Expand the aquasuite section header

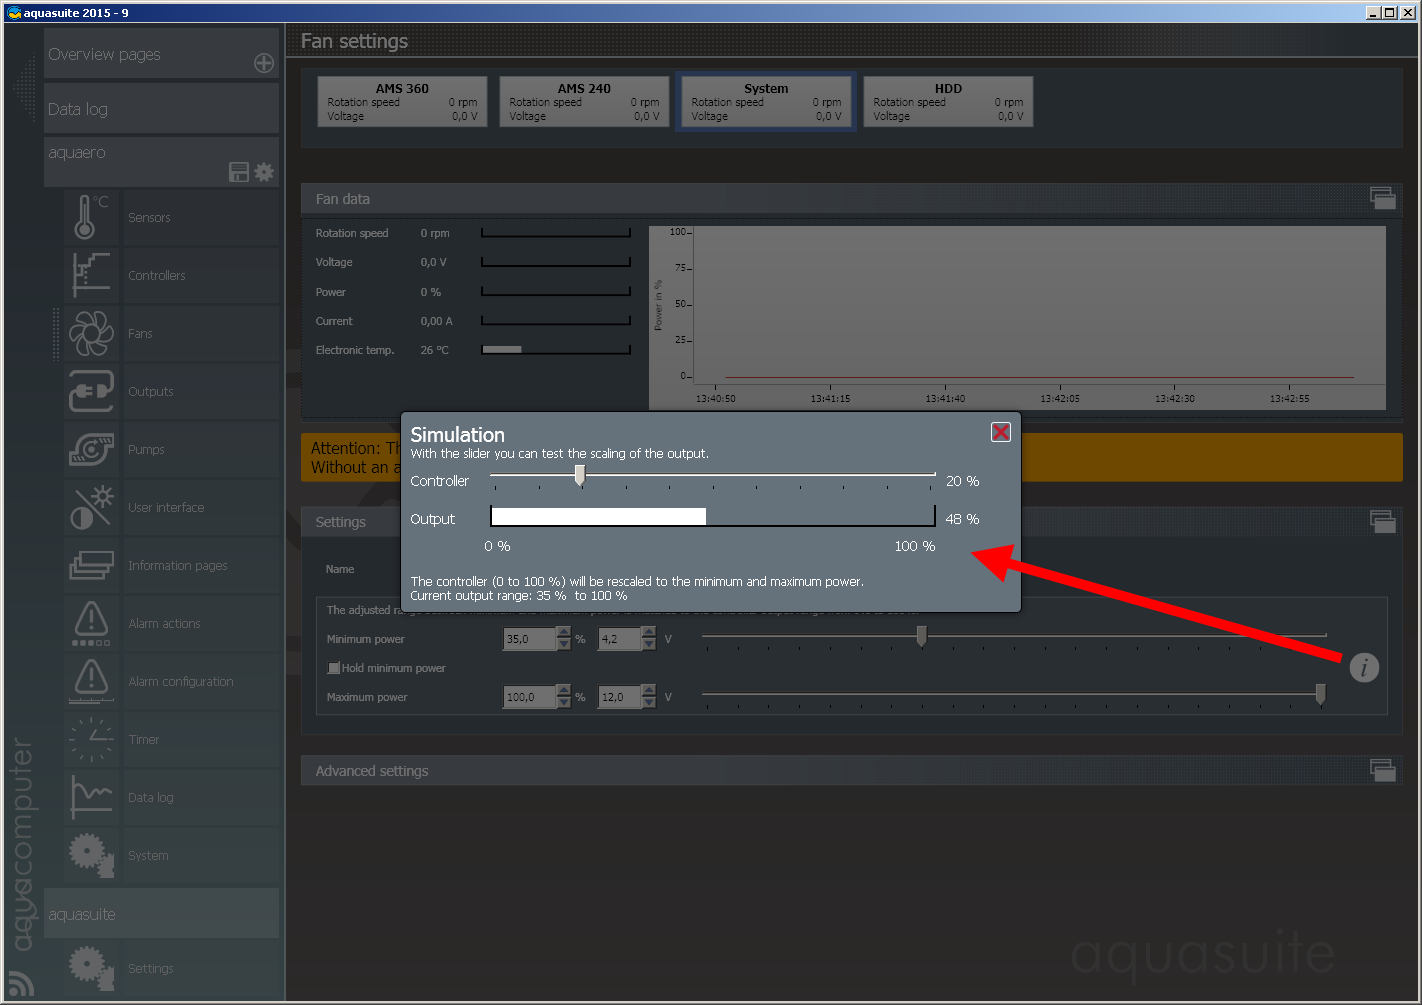coord(160,914)
